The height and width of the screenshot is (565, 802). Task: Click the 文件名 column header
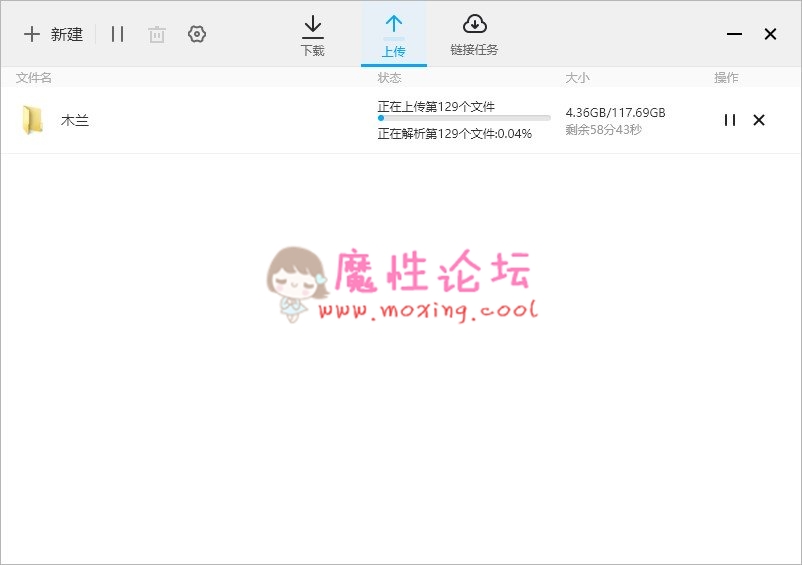point(34,78)
